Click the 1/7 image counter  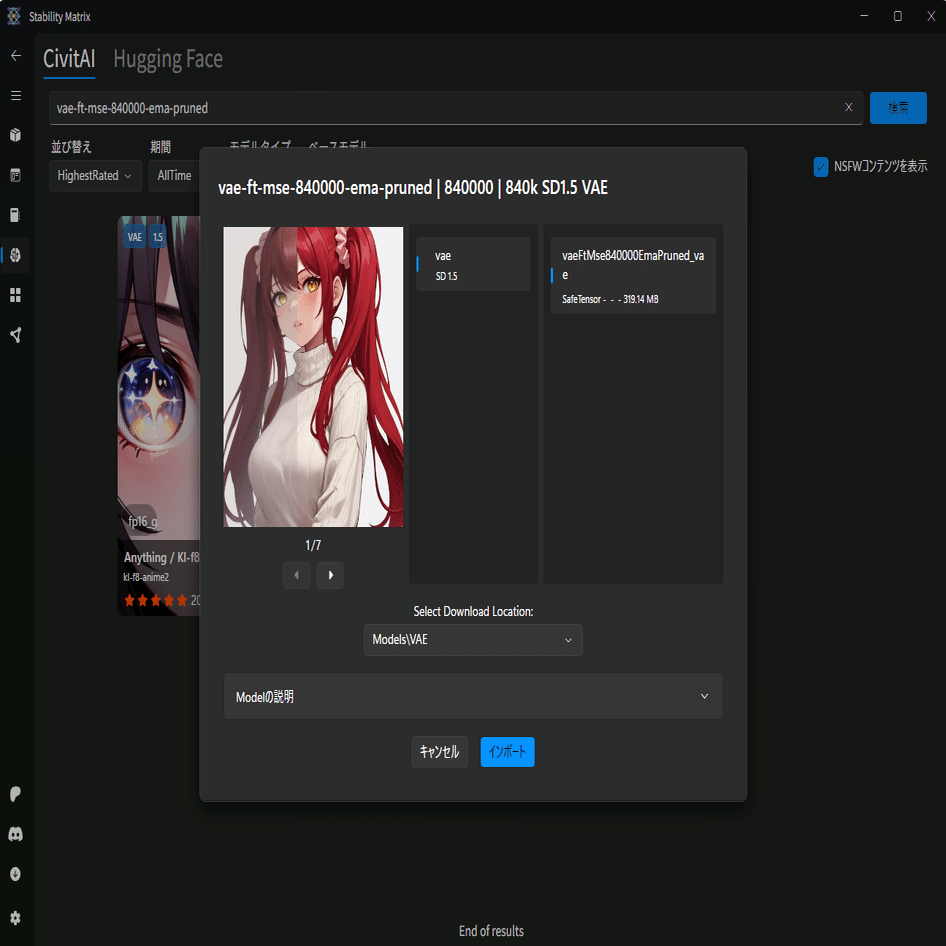tap(313, 545)
